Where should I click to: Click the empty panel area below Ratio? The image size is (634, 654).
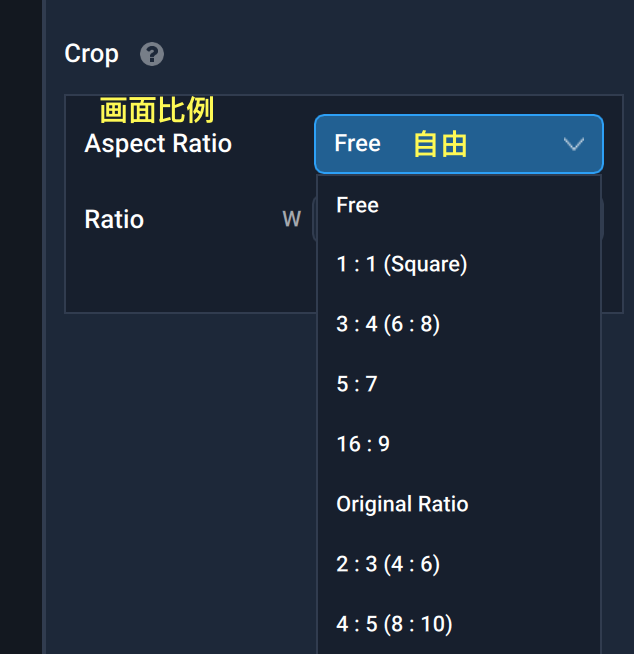coord(190,275)
